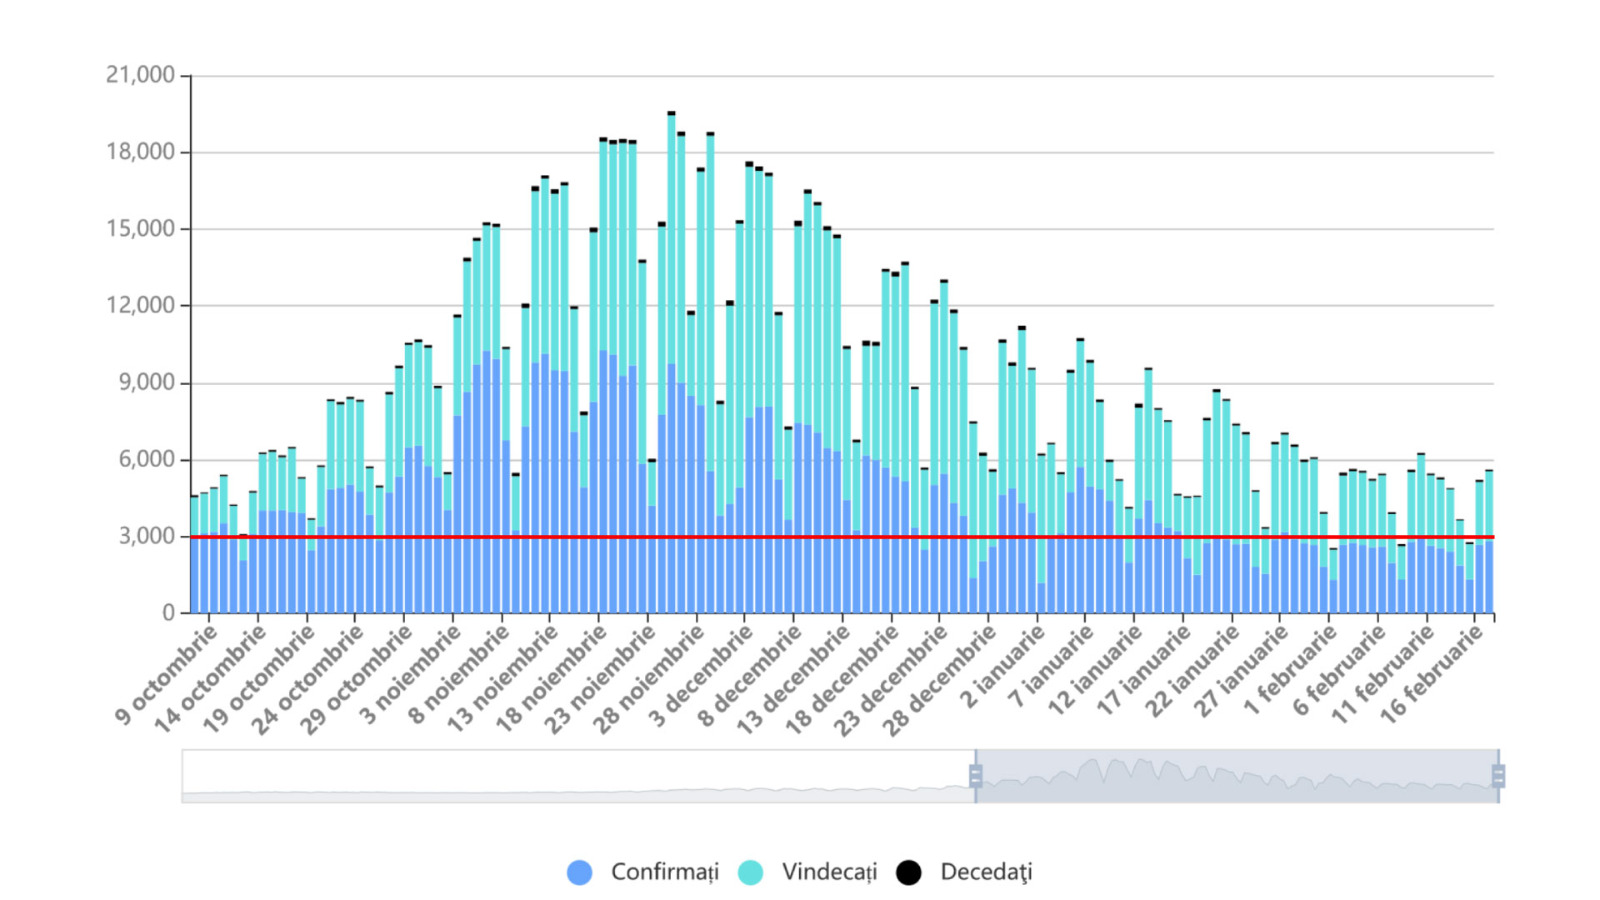Viewport: 1600px width, 900px height.
Task: Click the blue Confirmați legend circle
Action: pos(579,872)
